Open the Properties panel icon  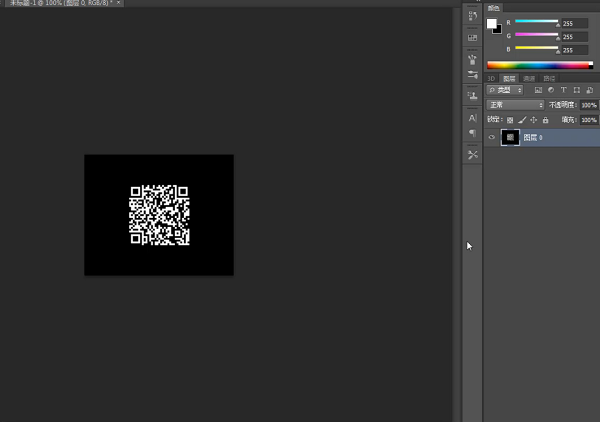pos(473,37)
